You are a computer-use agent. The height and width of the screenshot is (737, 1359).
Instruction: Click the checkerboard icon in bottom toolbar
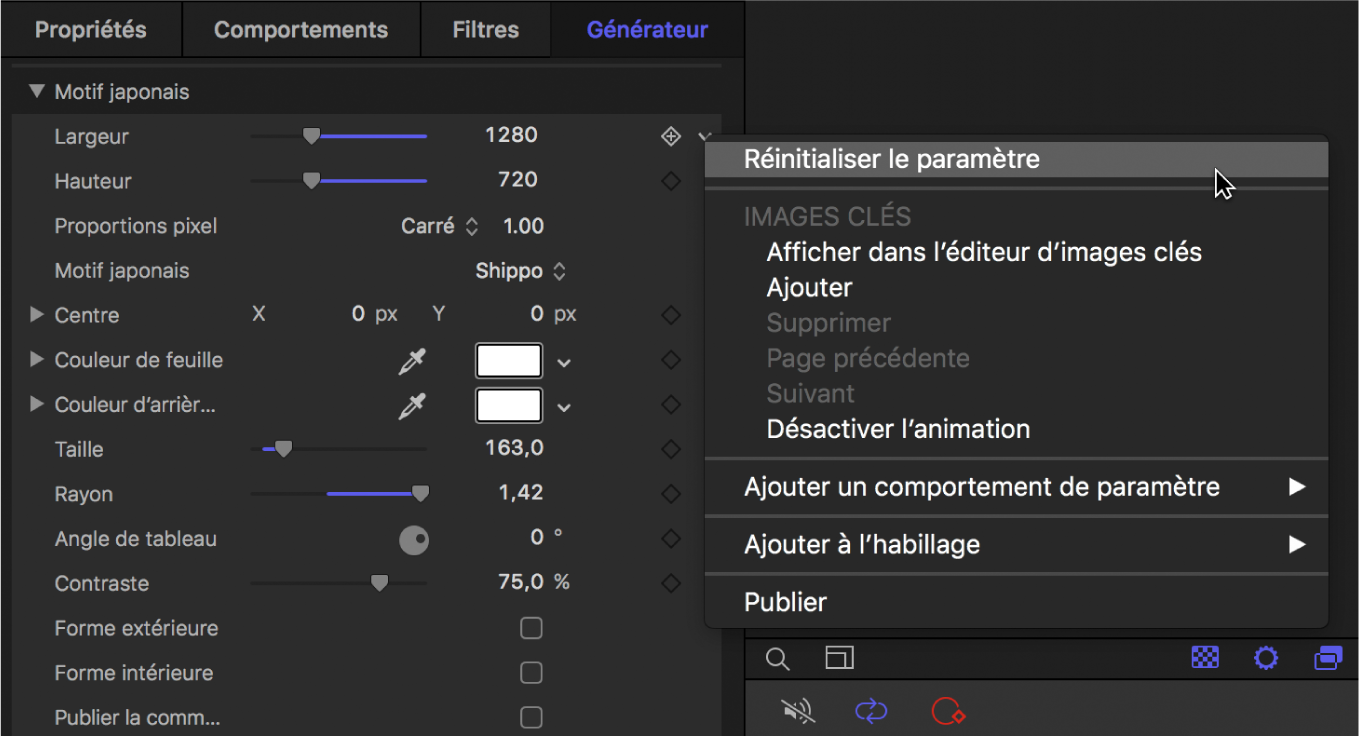[x=1205, y=657]
